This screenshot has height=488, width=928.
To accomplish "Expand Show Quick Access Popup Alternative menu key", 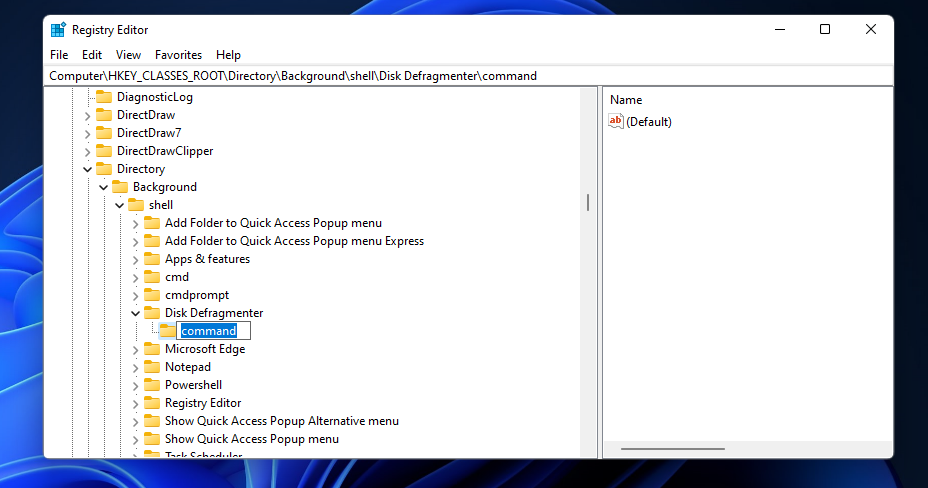I will (x=136, y=422).
